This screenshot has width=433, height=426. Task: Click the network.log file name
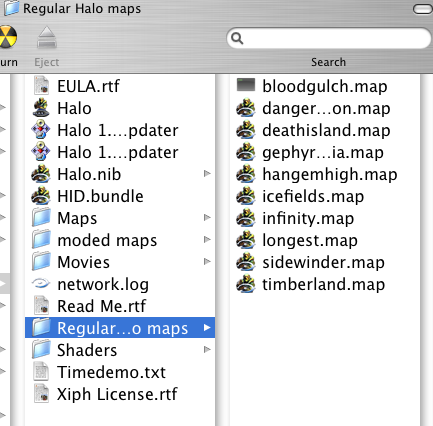pos(103,285)
